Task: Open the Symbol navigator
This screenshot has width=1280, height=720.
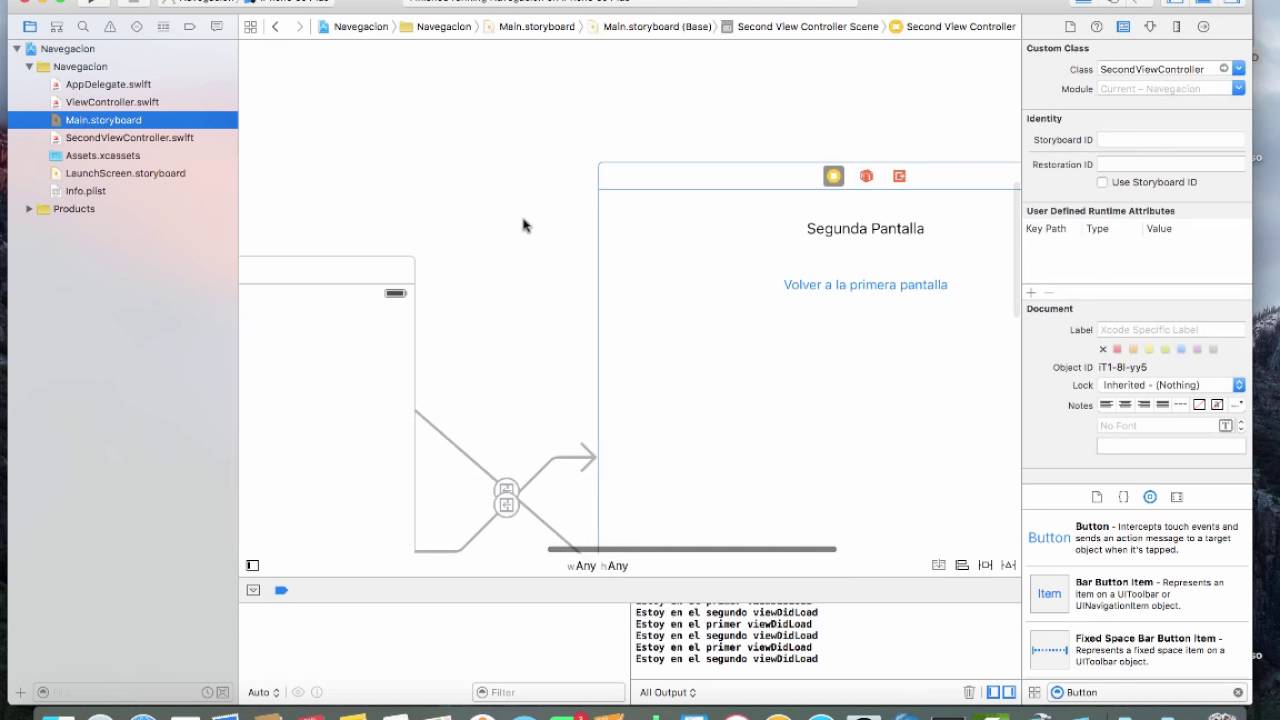Action: tap(57, 27)
